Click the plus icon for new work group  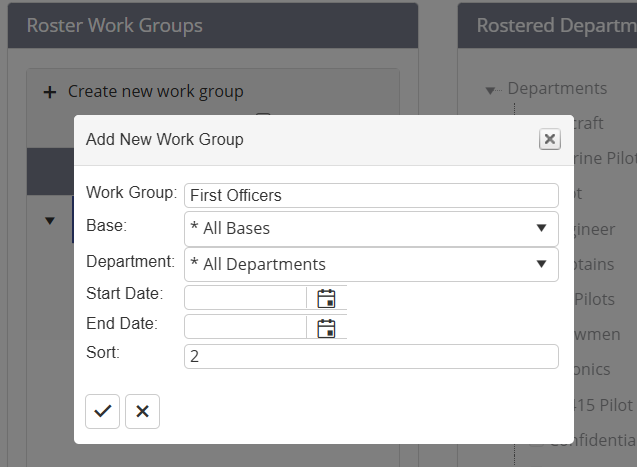click(50, 92)
